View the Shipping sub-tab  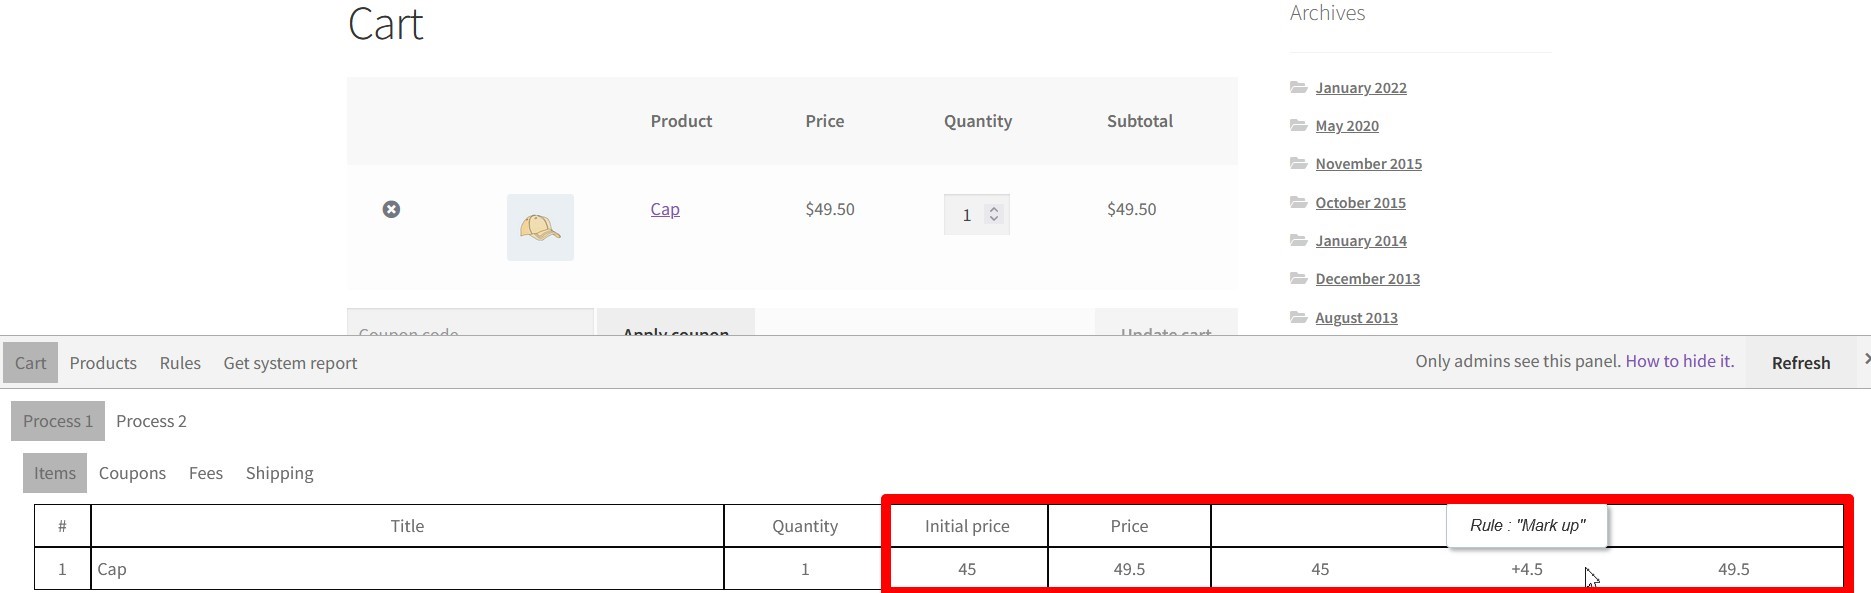[x=279, y=473]
